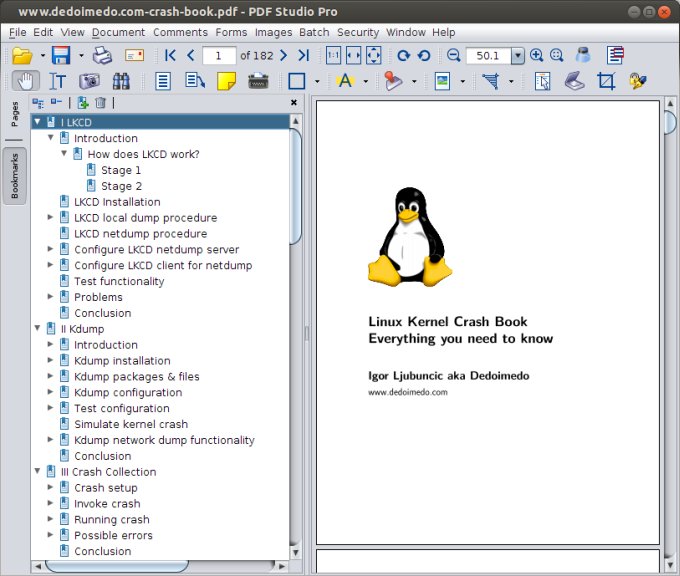680x576 pixels.
Task: Click the email document envelope icon
Action: (x=134, y=56)
